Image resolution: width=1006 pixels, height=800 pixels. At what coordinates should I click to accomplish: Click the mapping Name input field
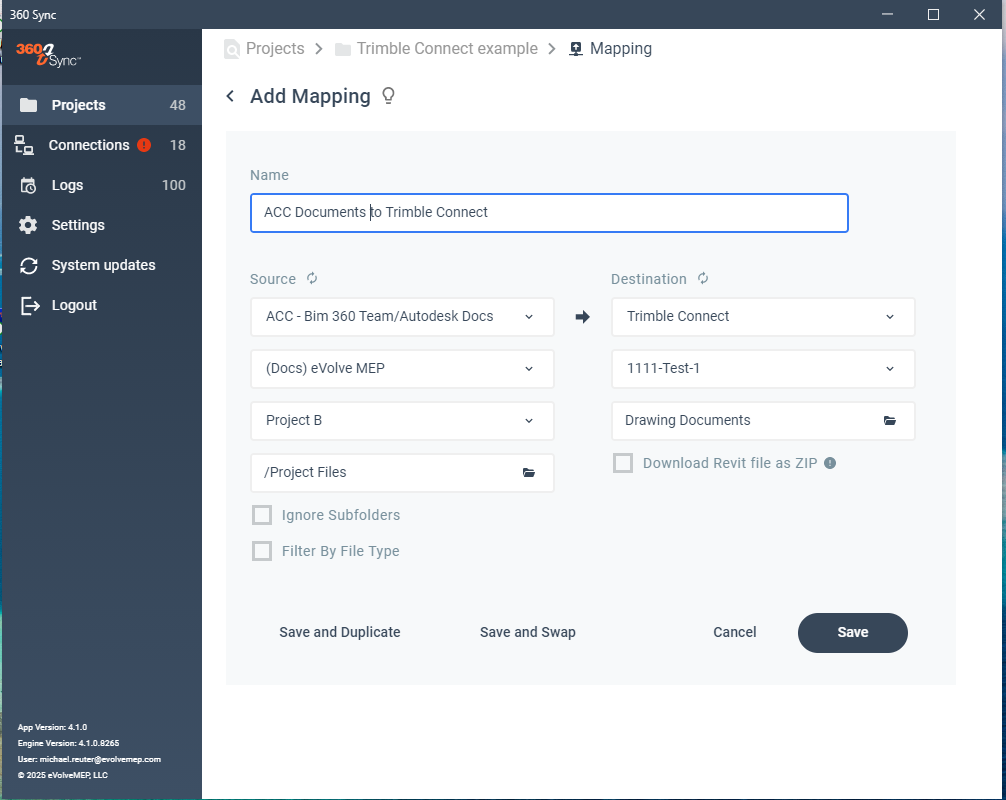click(549, 213)
